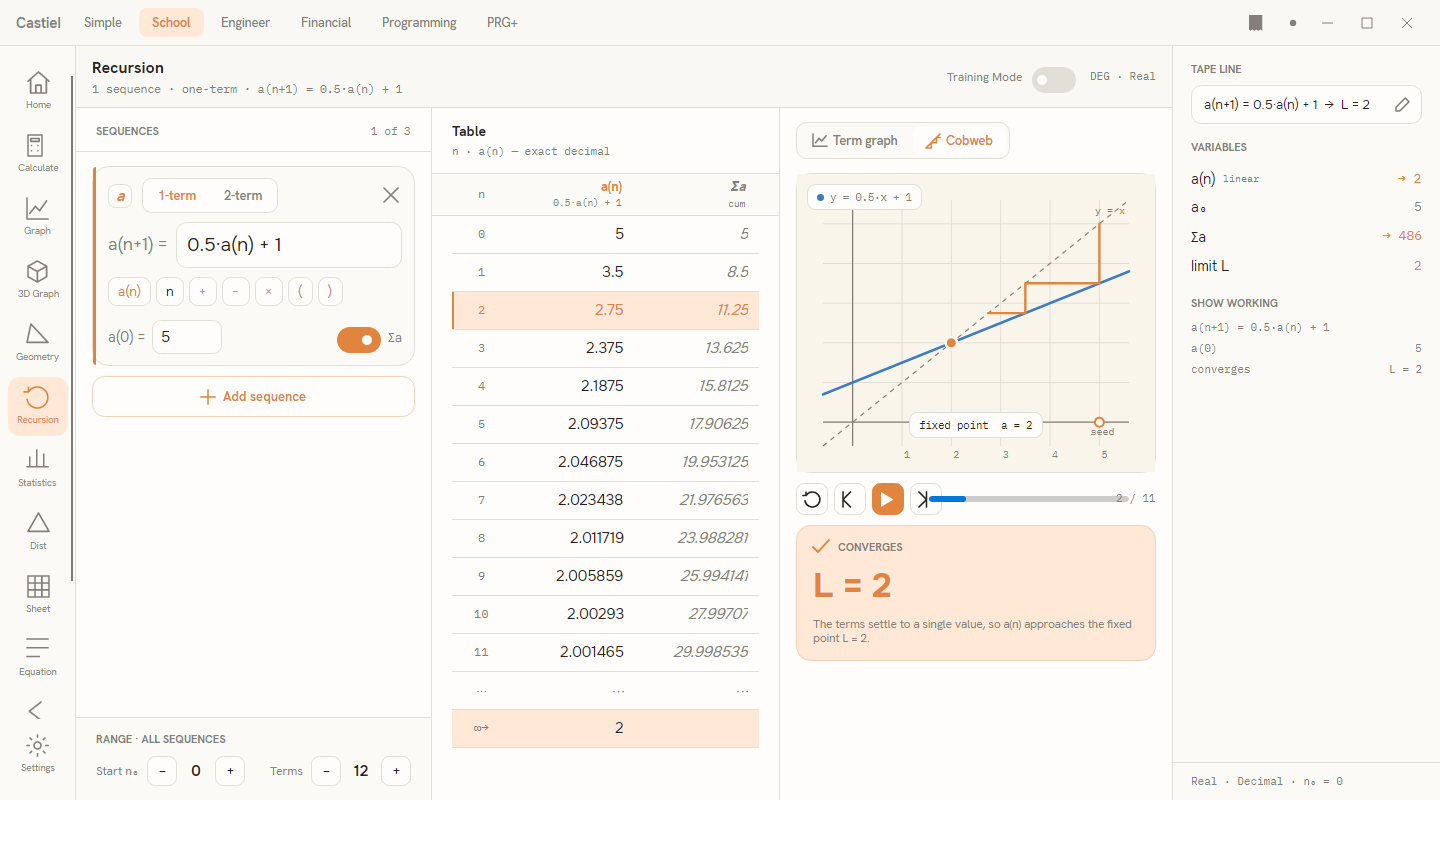
Task: Insert close parenthesis into formula
Action: point(330,291)
